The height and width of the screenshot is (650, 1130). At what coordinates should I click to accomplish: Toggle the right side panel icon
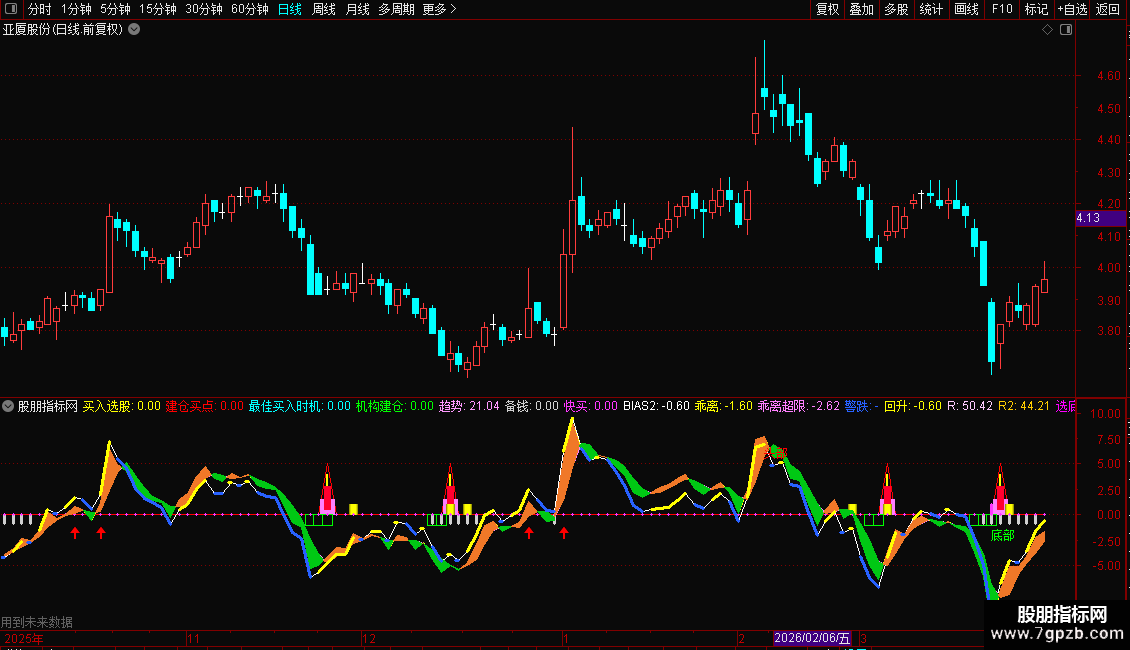click(x=1066, y=30)
